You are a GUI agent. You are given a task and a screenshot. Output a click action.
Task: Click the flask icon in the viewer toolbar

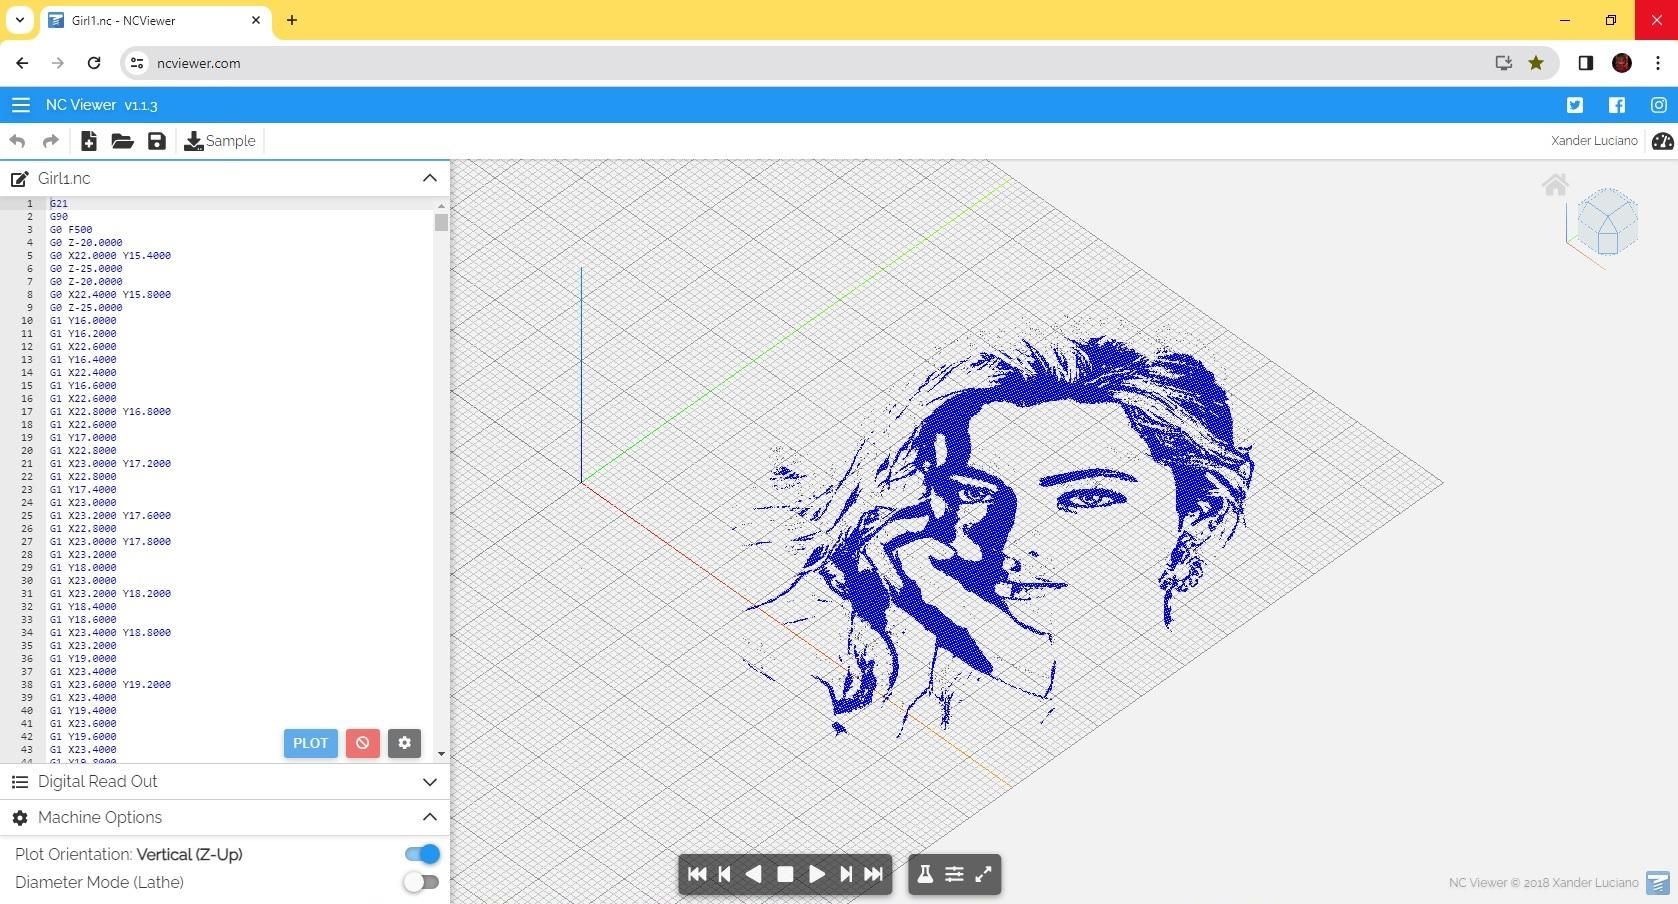click(x=925, y=874)
